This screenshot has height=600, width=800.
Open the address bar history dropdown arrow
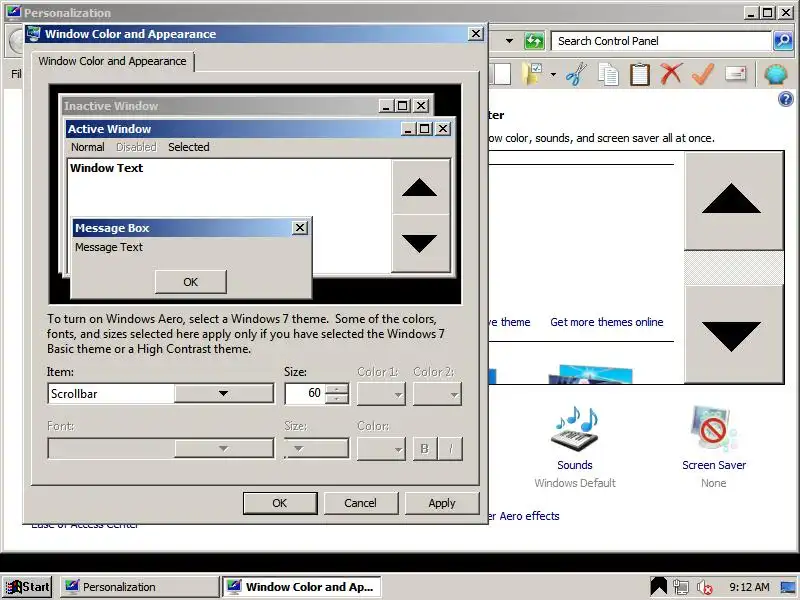click(509, 41)
